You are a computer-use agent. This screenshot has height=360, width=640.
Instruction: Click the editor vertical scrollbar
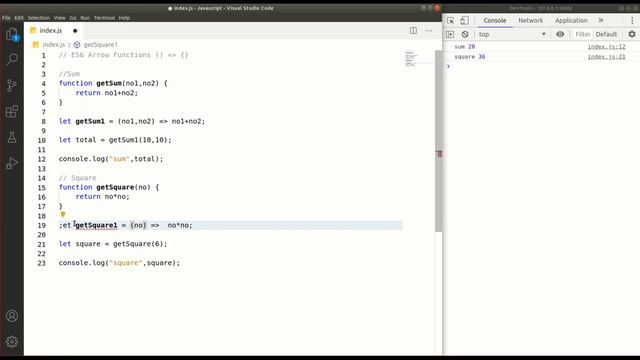pyautogui.click(x=439, y=141)
